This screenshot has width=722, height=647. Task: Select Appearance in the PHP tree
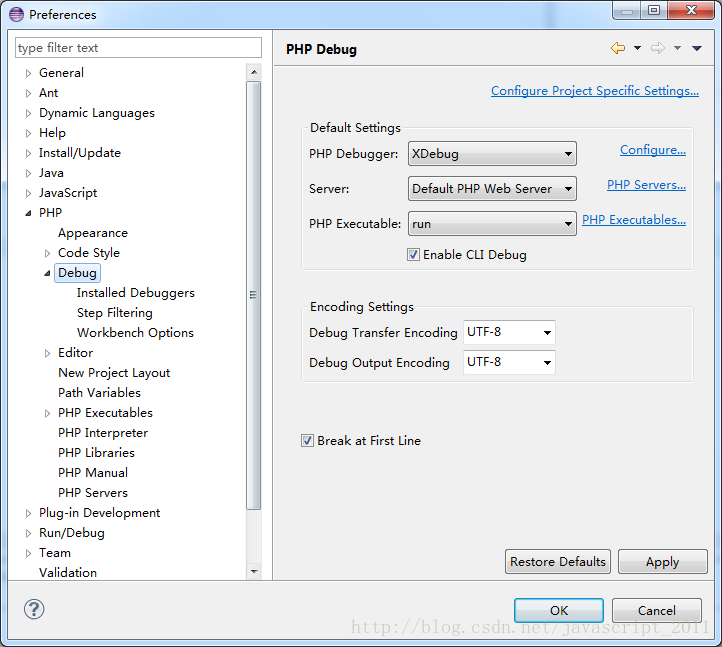pos(93,233)
